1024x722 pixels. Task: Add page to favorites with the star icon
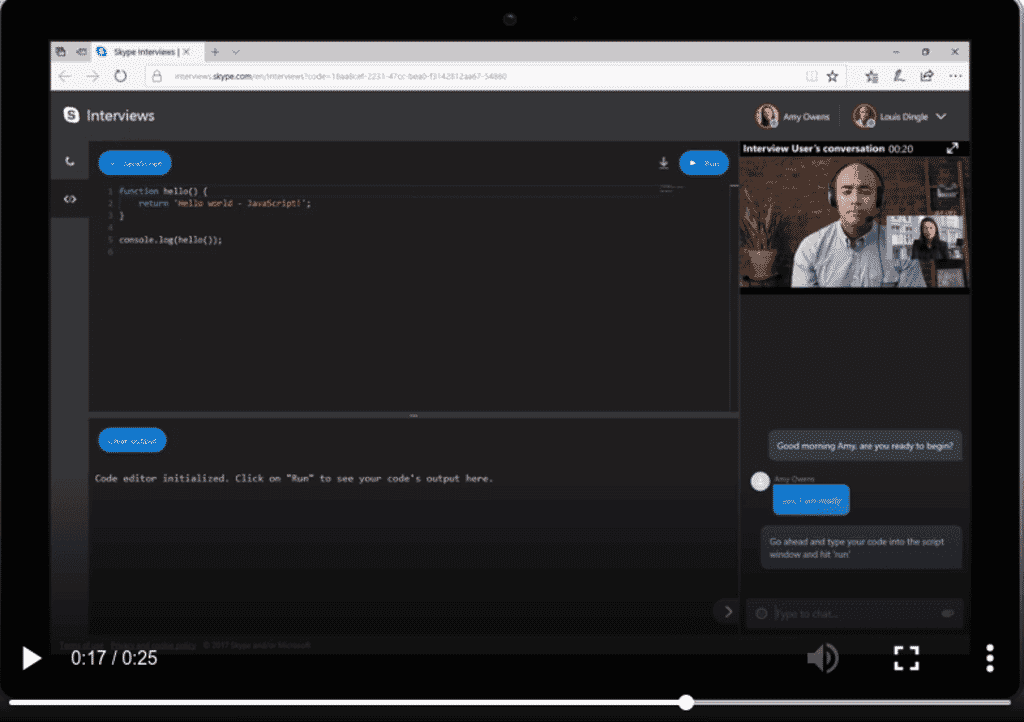(x=832, y=76)
